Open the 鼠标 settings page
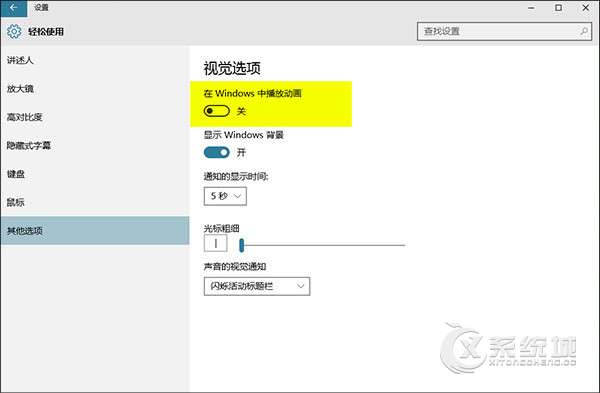The image size is (600, 393). coord(95,202)
